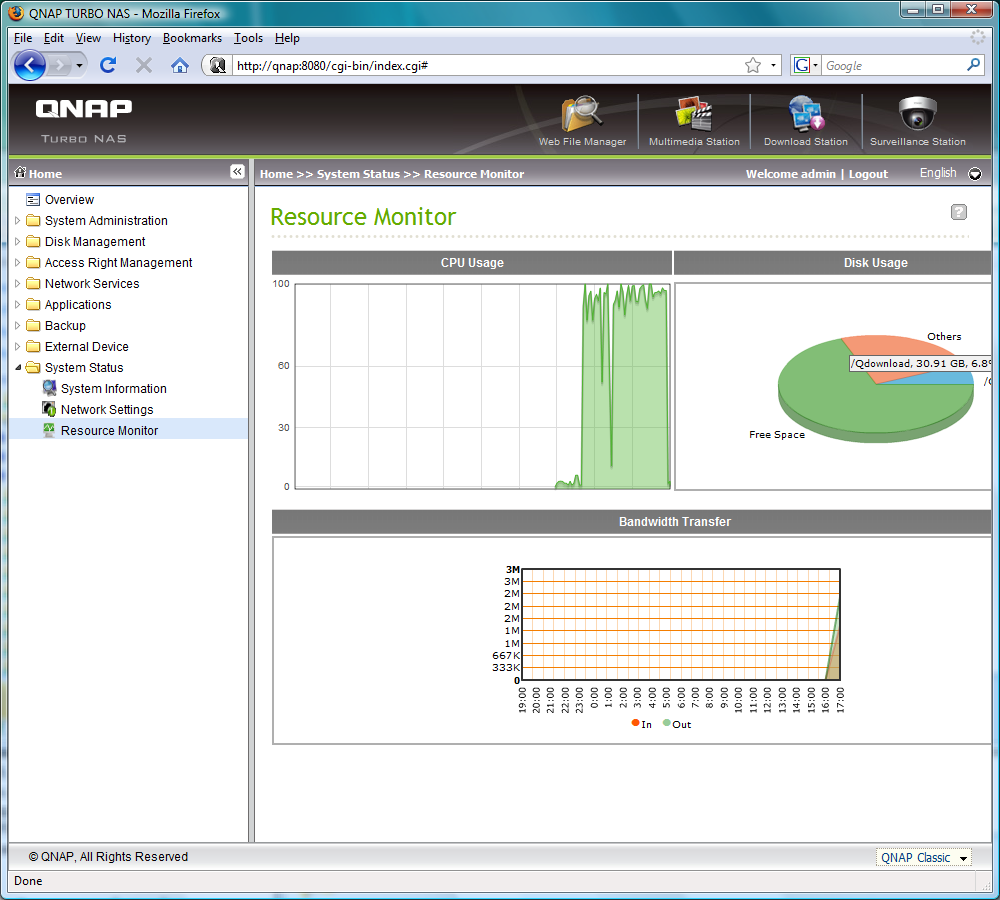Expand System Administration tree node
The image size is (1000, 900).
click(x=18, y=220)
